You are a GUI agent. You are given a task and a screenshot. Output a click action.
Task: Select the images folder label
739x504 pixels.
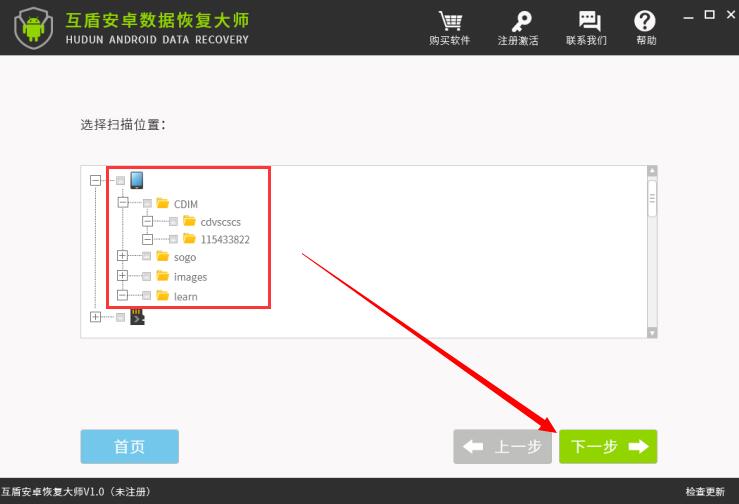[190, 277]
